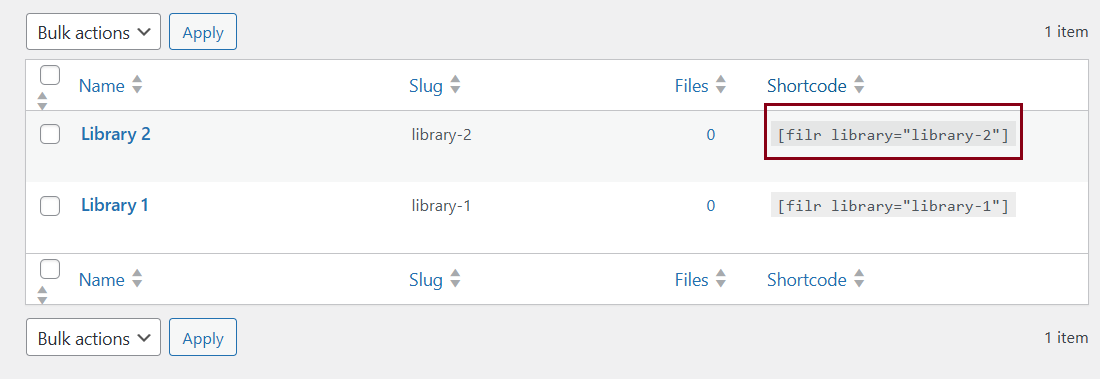Check the Library 2 row checkbox

(50, 134)
